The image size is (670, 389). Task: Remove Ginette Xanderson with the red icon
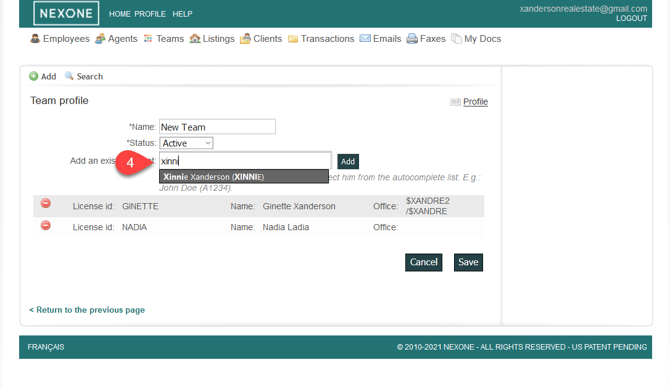click(x=46, y=203)
